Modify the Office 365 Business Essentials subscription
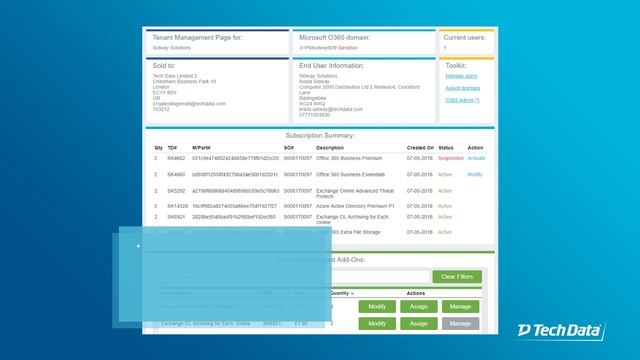The width and height of the screenshot is (640, 360). [475, 174]
